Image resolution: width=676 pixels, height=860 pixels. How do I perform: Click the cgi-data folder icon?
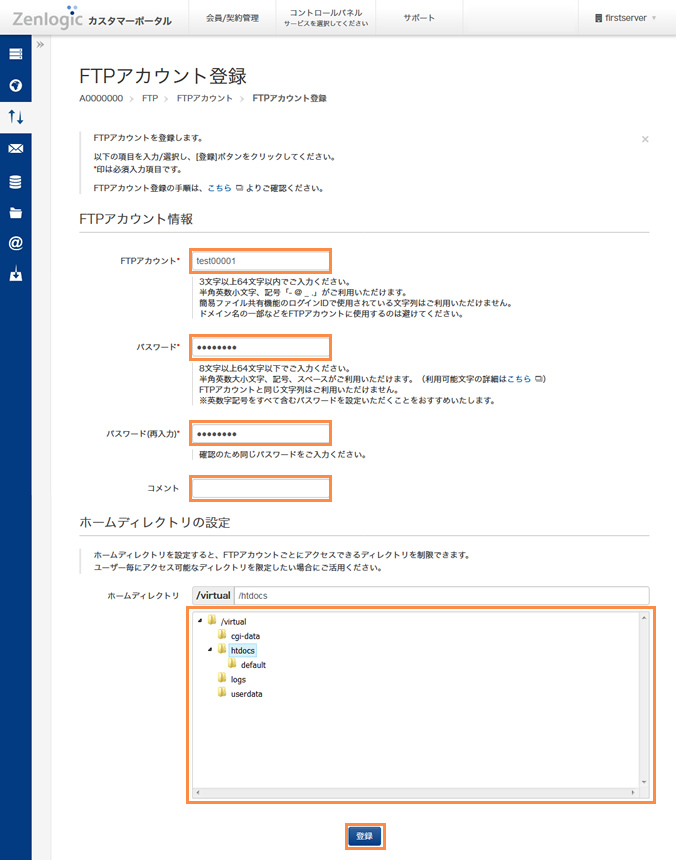[221, 635]
